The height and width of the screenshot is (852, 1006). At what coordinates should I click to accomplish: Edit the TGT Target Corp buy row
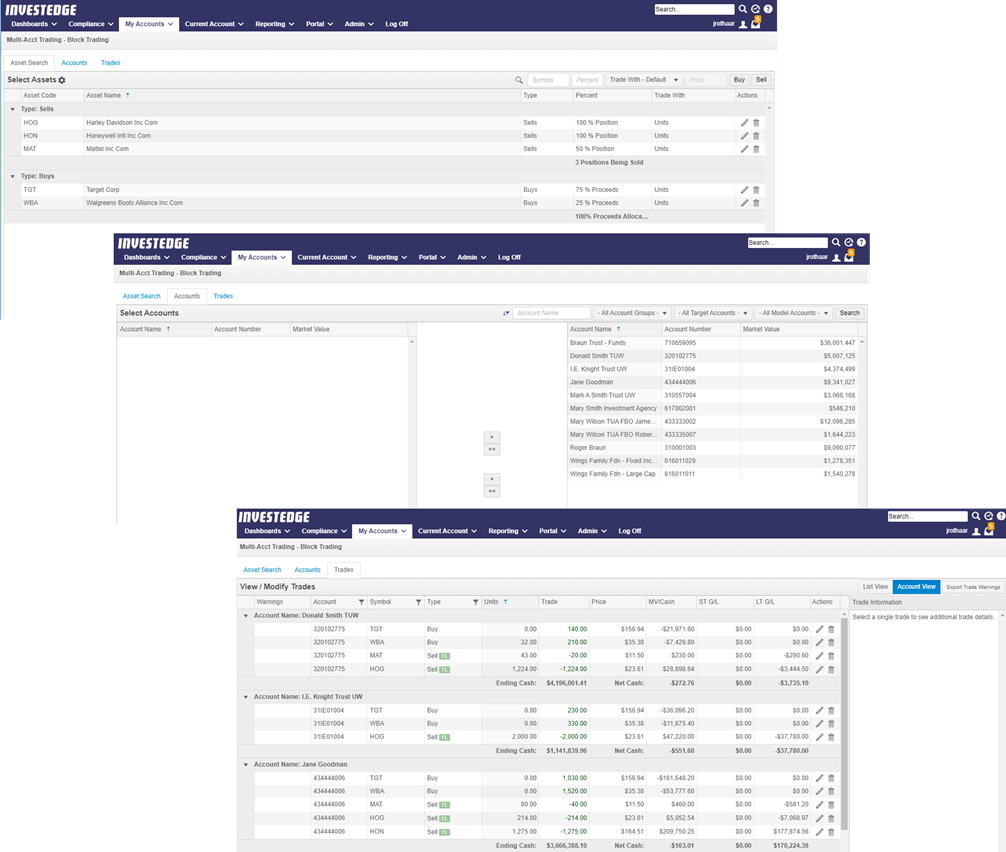pos(744,190)
